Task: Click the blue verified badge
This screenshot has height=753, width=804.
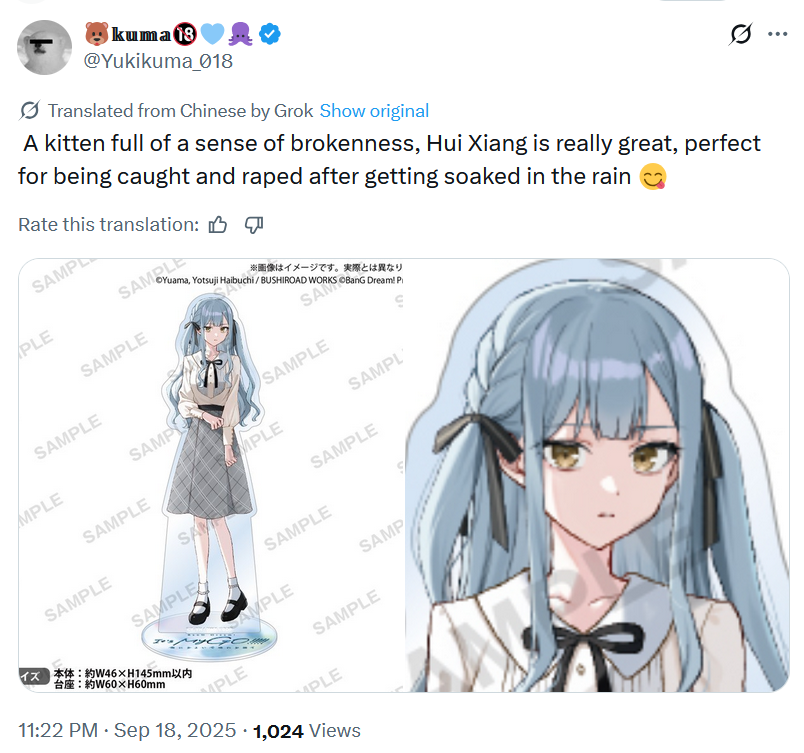Action: (x=269, y=34)
